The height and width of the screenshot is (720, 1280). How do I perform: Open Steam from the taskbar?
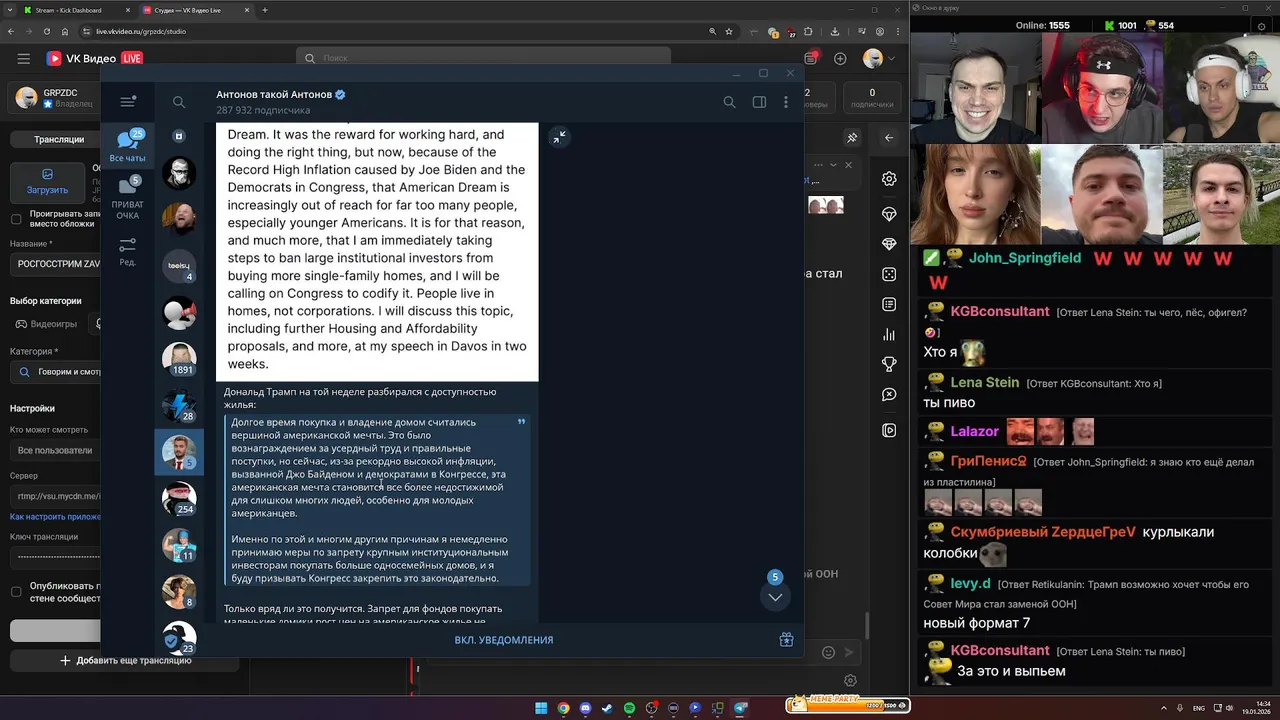click(607, 708)
